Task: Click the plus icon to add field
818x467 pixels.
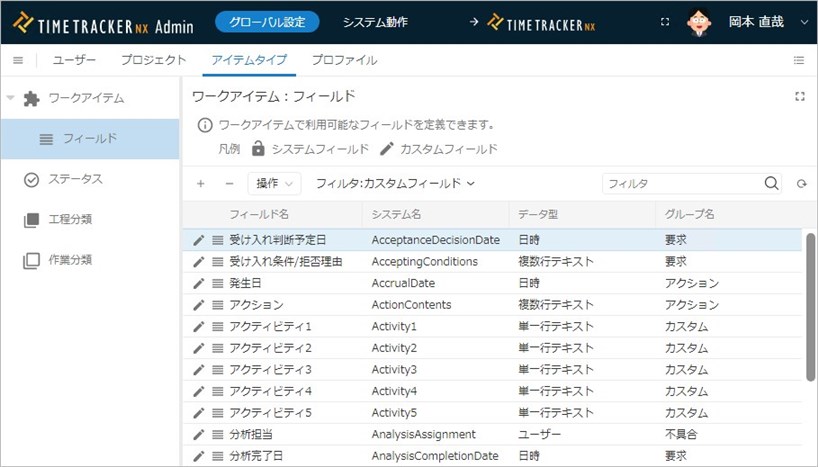Action: pyautogui.click(x=201, y=184)
